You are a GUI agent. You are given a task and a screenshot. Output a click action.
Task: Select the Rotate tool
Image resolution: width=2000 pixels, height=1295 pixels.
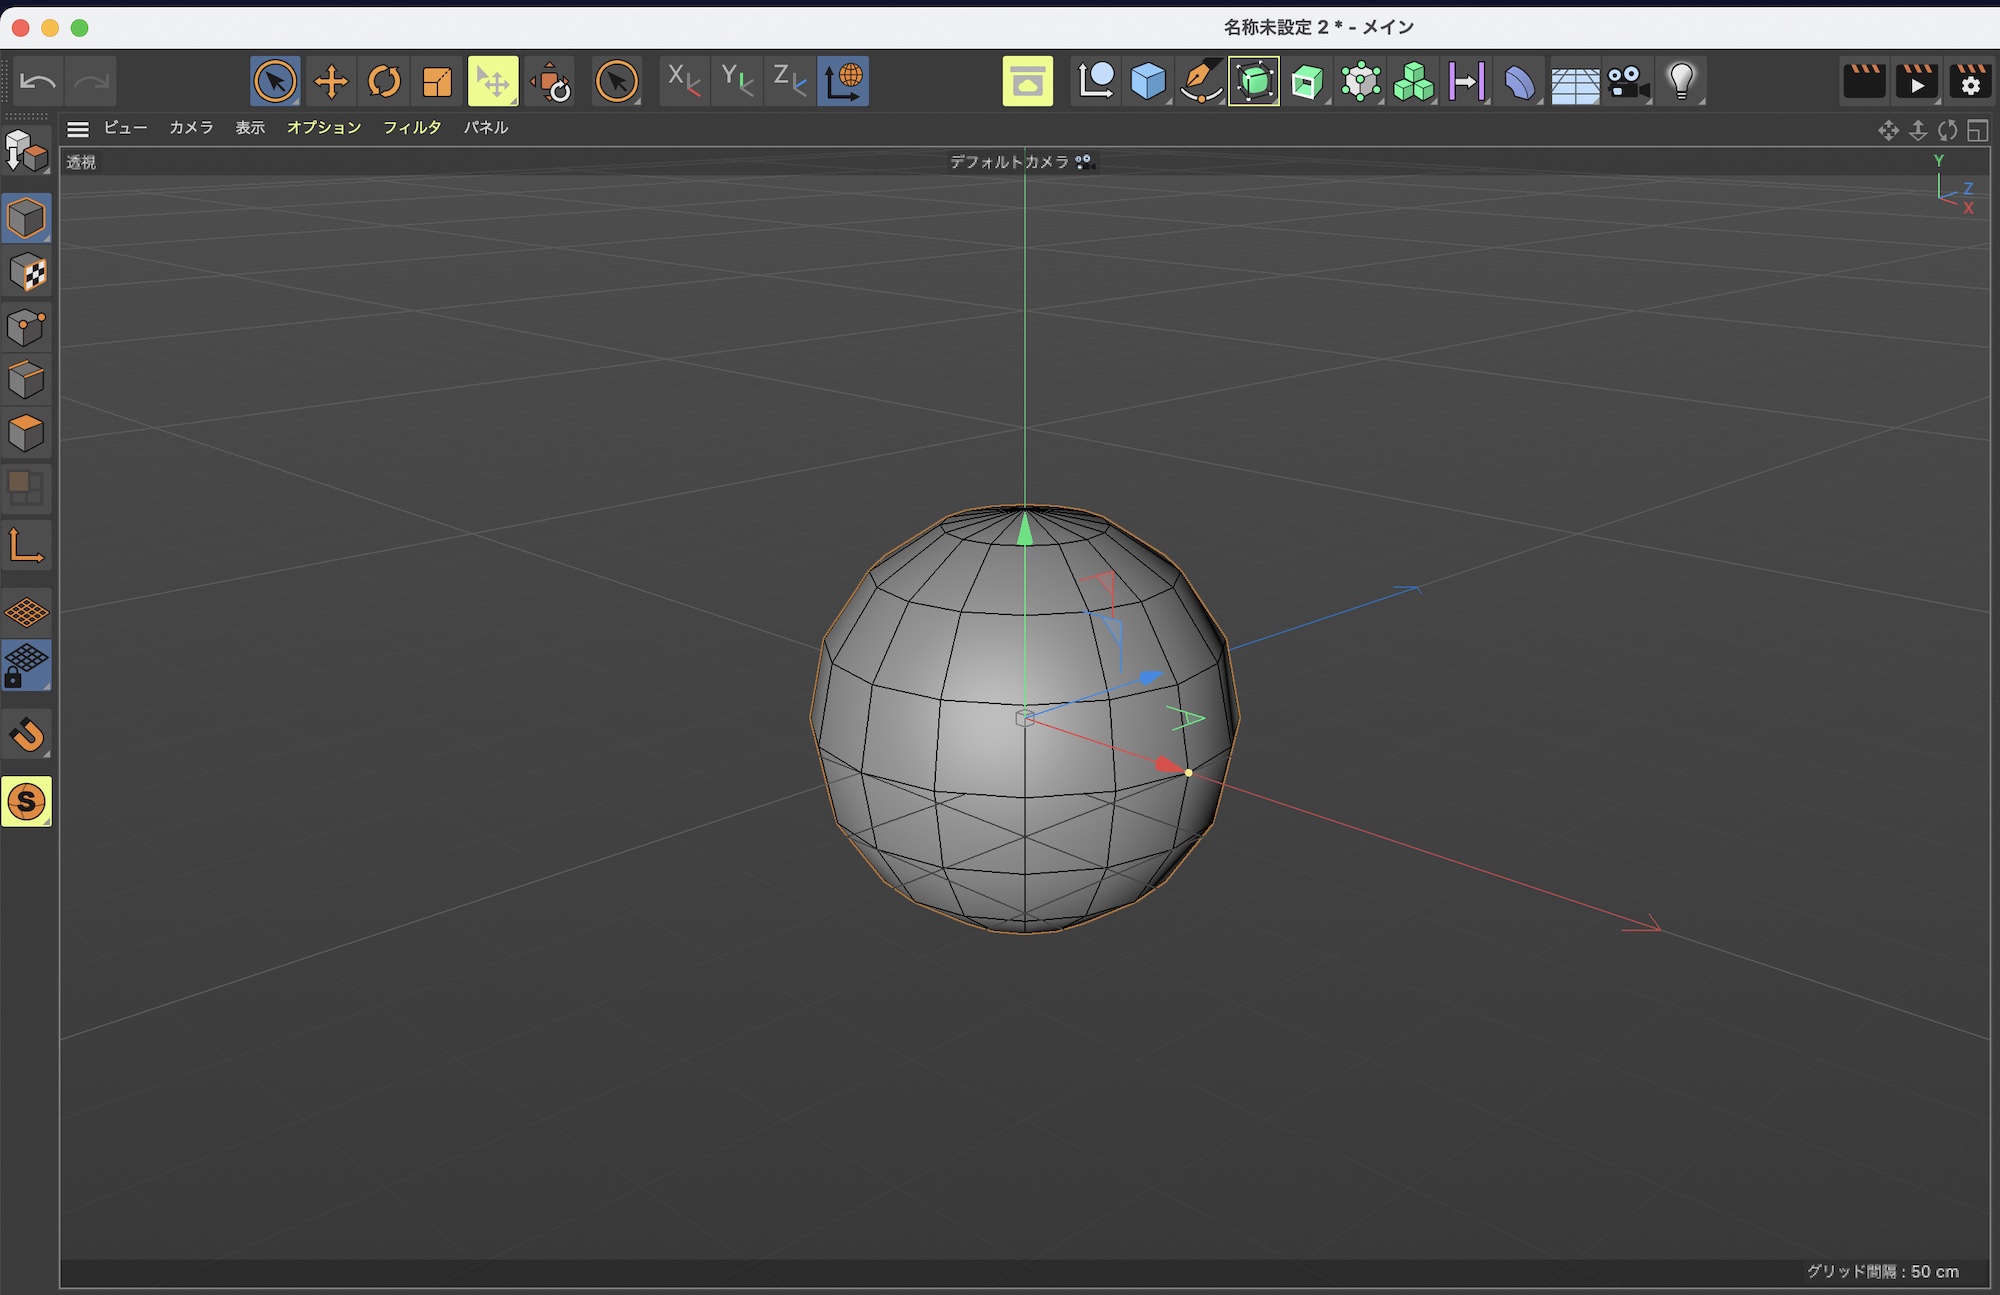click(x=384, y=82)
